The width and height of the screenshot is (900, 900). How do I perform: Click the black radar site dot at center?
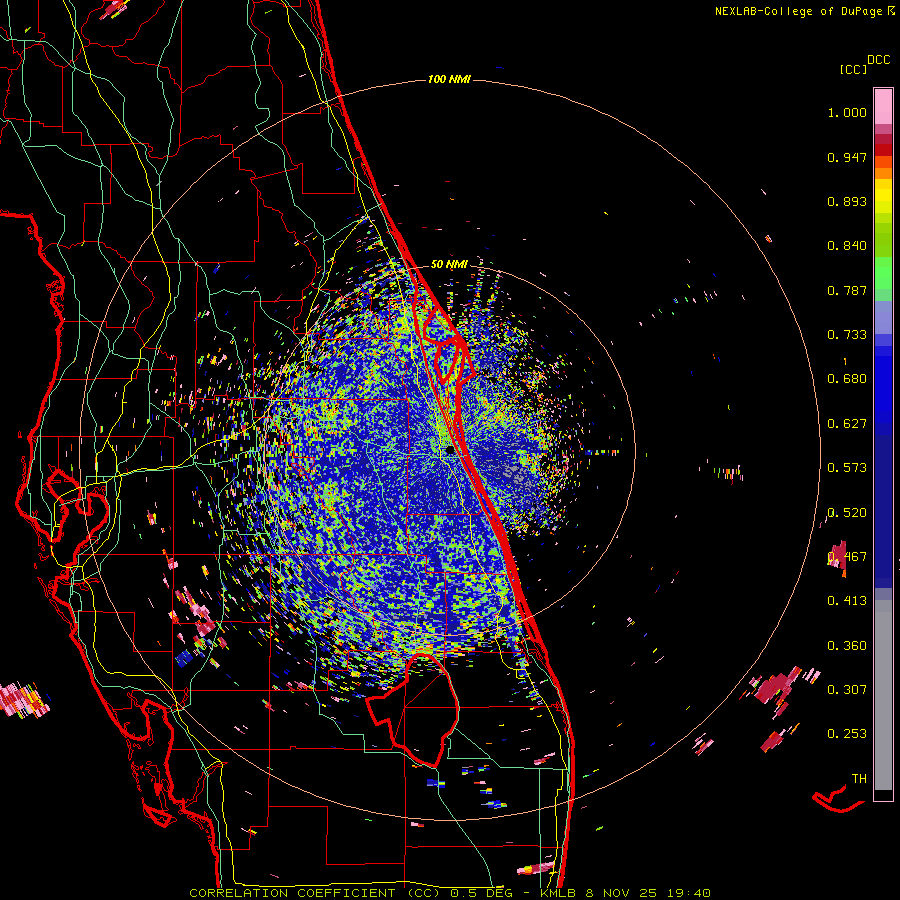click(x=450, y=451)
